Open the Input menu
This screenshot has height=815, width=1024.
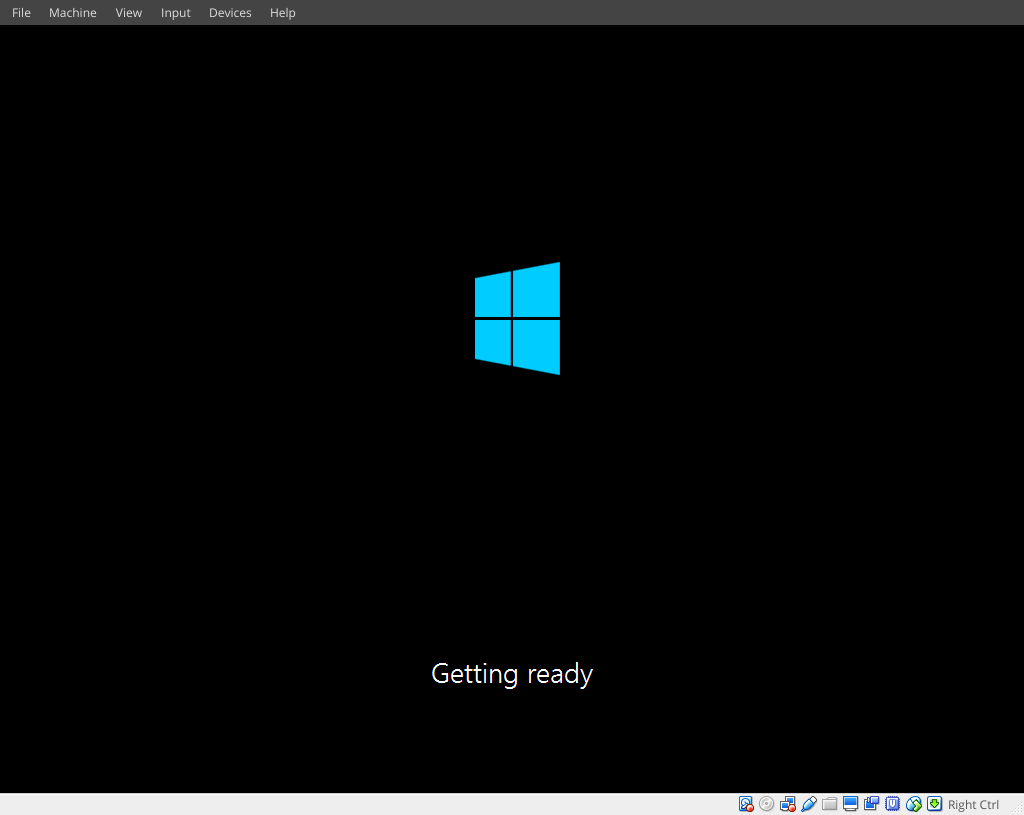tap(176, 12)
